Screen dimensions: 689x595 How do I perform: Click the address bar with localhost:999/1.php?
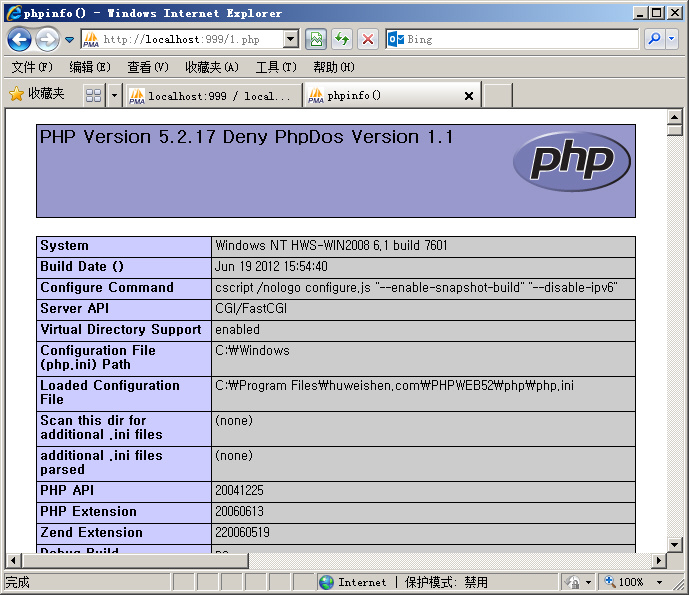(x=181, y=40)
